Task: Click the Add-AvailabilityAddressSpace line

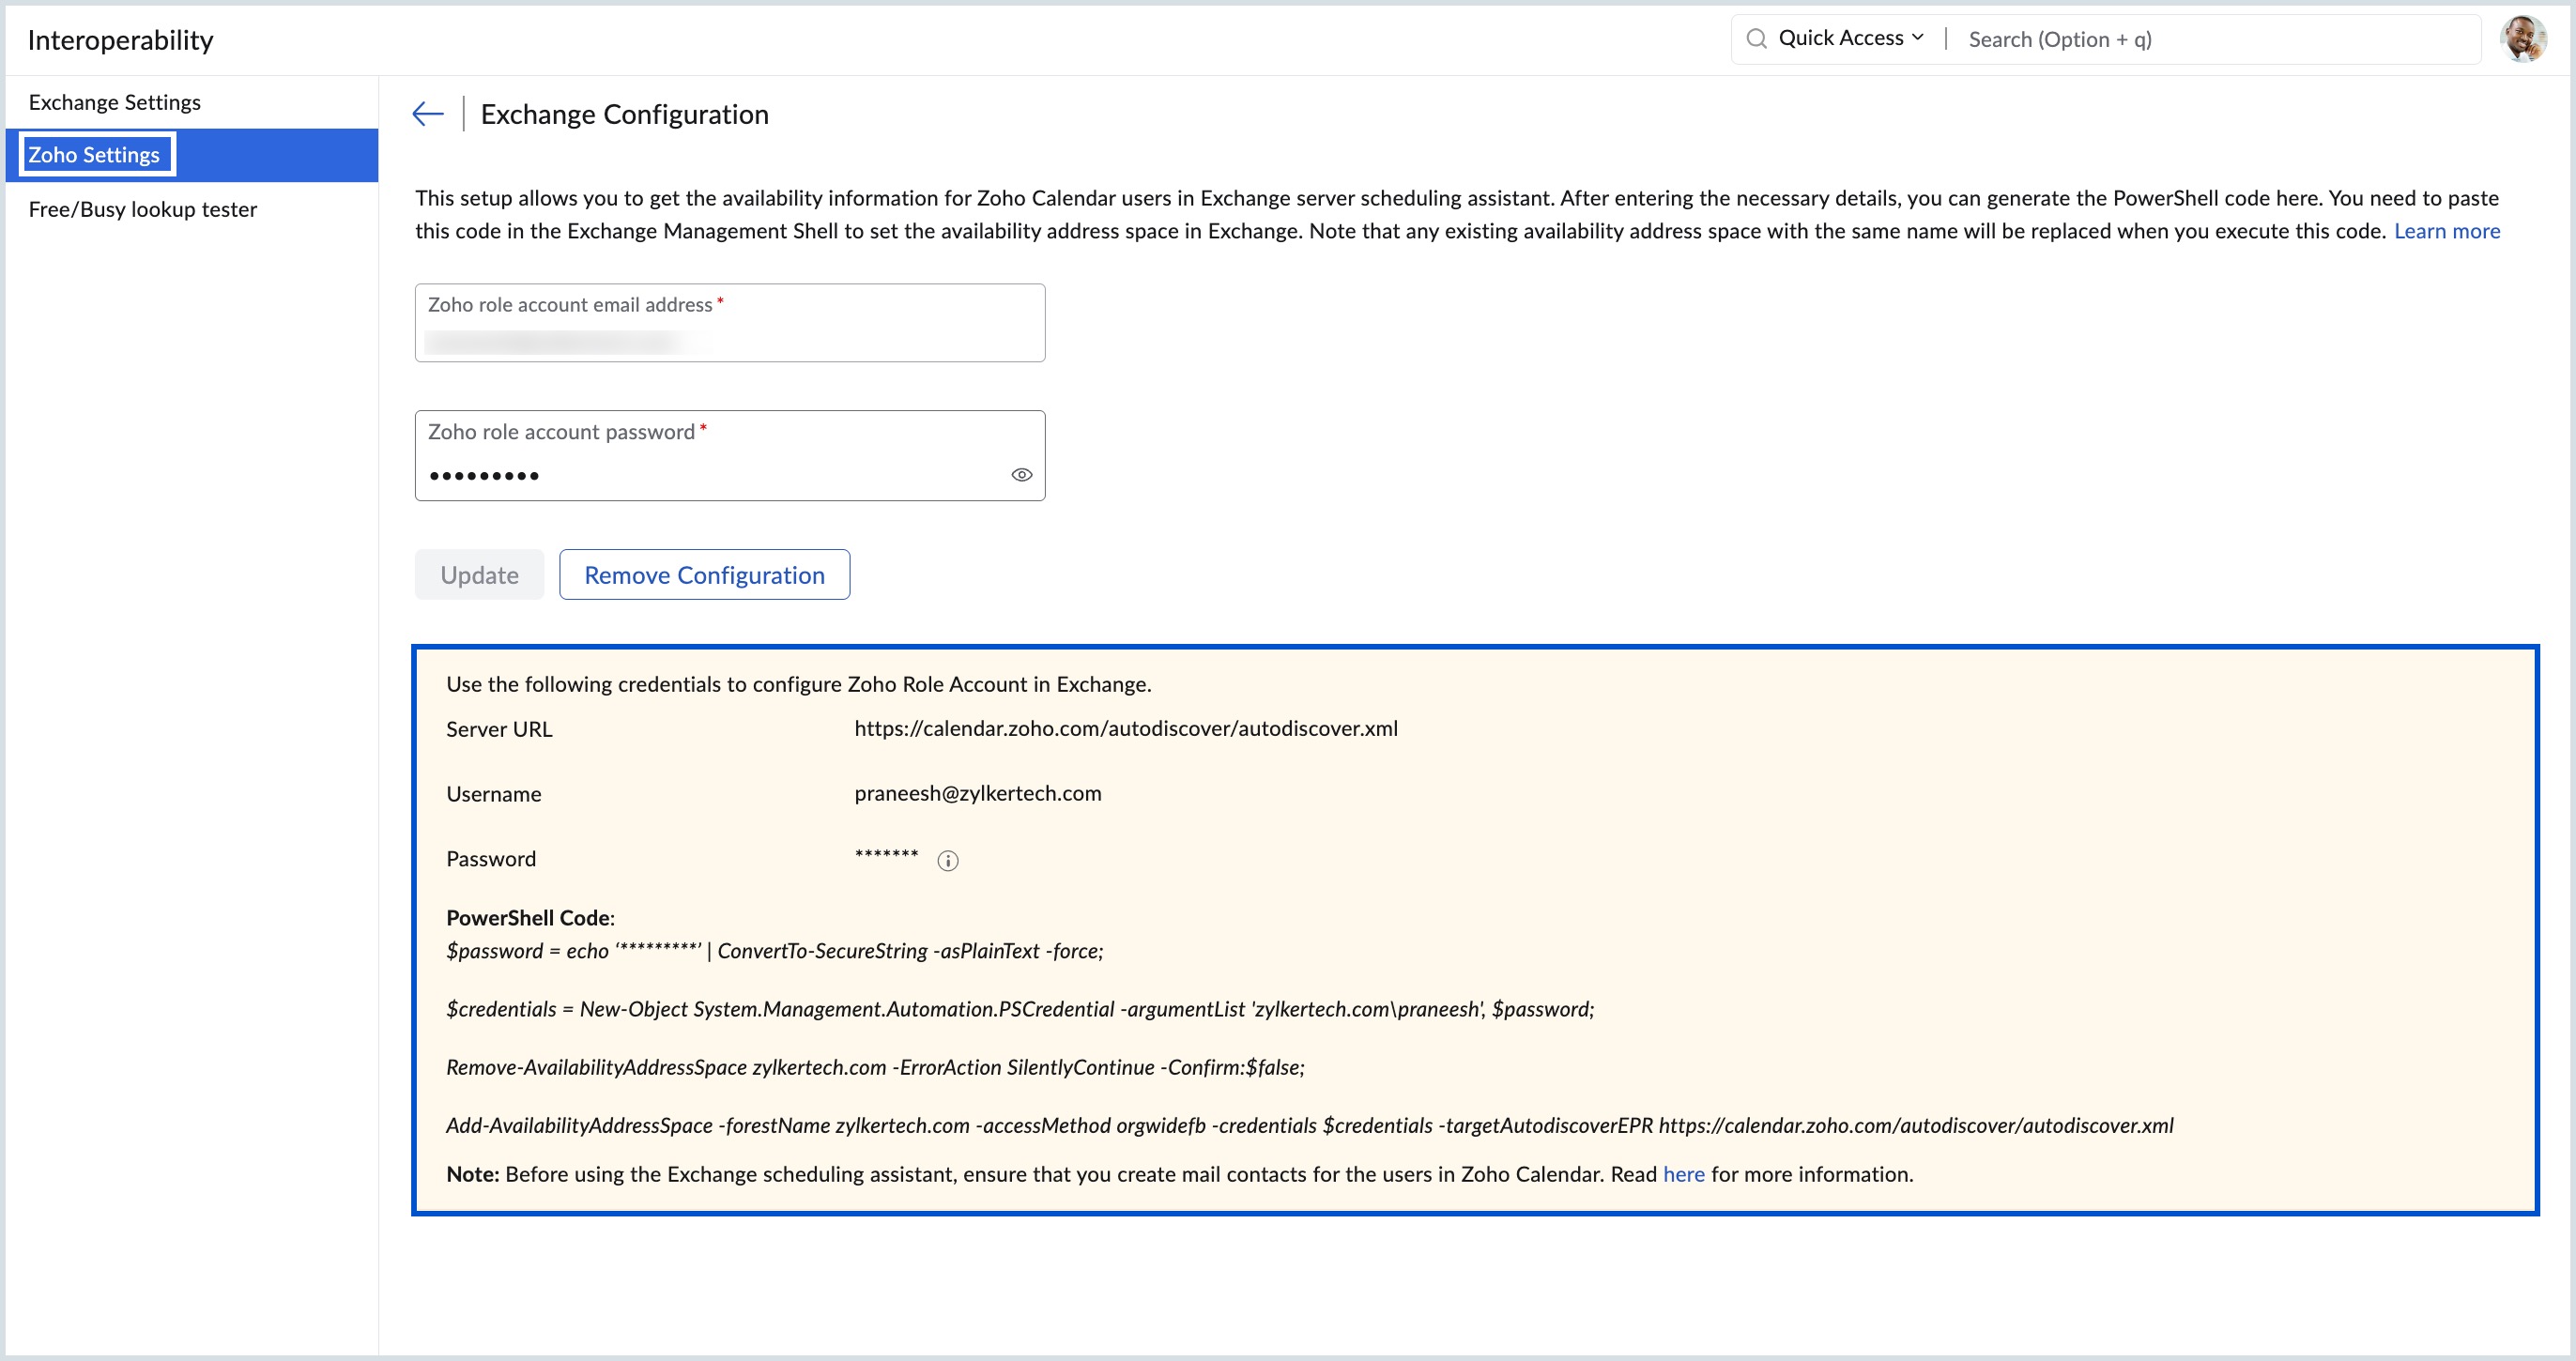Action: click(x=1309, y=1125)
